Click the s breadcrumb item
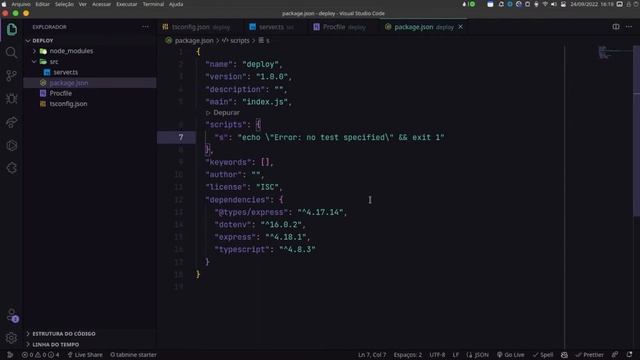The image size is (640, 360). point(264,40)
